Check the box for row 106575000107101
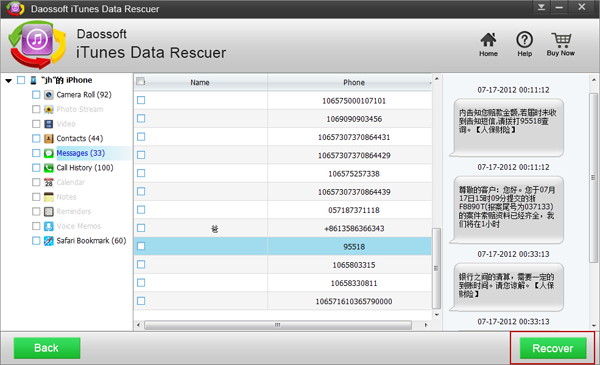Viewport: 600px width, 365px height. [x=141, y=100]
